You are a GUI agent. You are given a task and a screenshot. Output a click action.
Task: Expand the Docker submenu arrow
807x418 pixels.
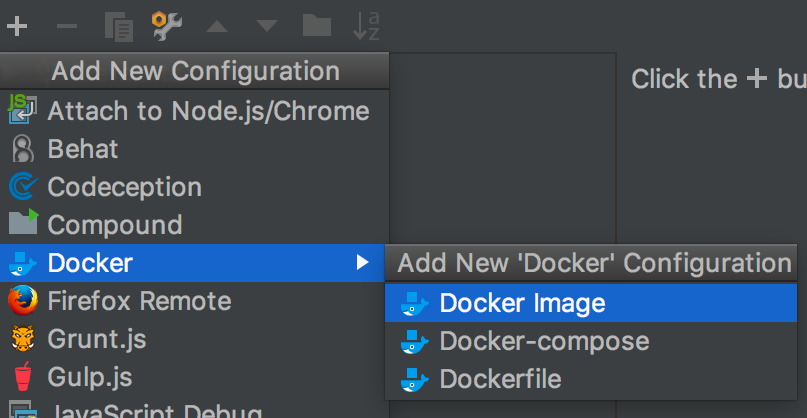coord(362,263)
